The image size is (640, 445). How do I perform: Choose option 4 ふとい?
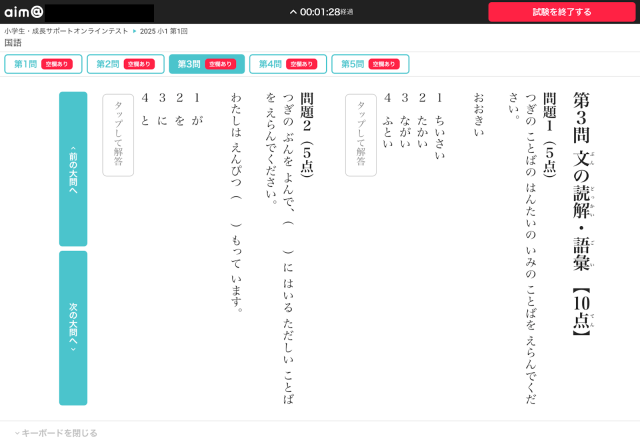[388, 118]
